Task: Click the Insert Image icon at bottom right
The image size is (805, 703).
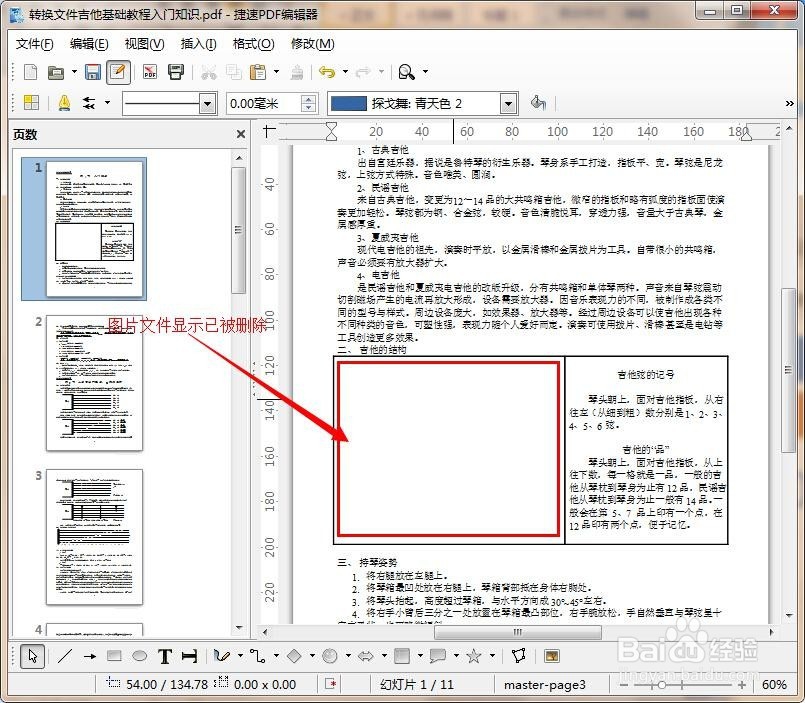Action: point(552,656)
